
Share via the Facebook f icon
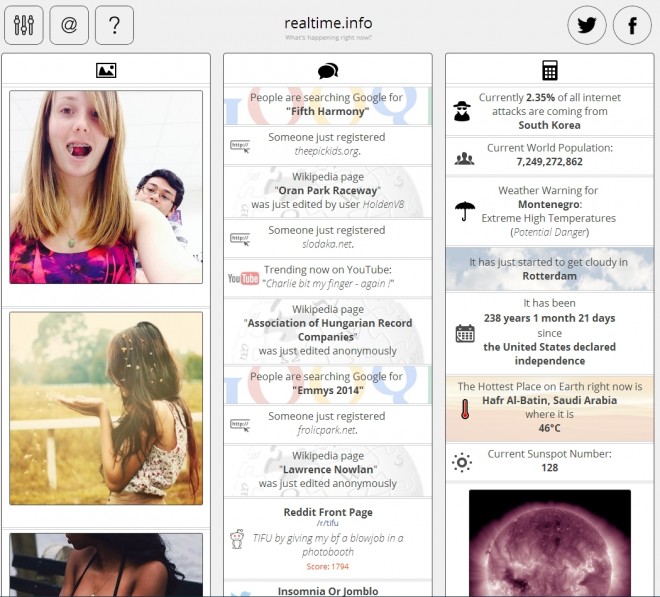click(x=632, y=25)
